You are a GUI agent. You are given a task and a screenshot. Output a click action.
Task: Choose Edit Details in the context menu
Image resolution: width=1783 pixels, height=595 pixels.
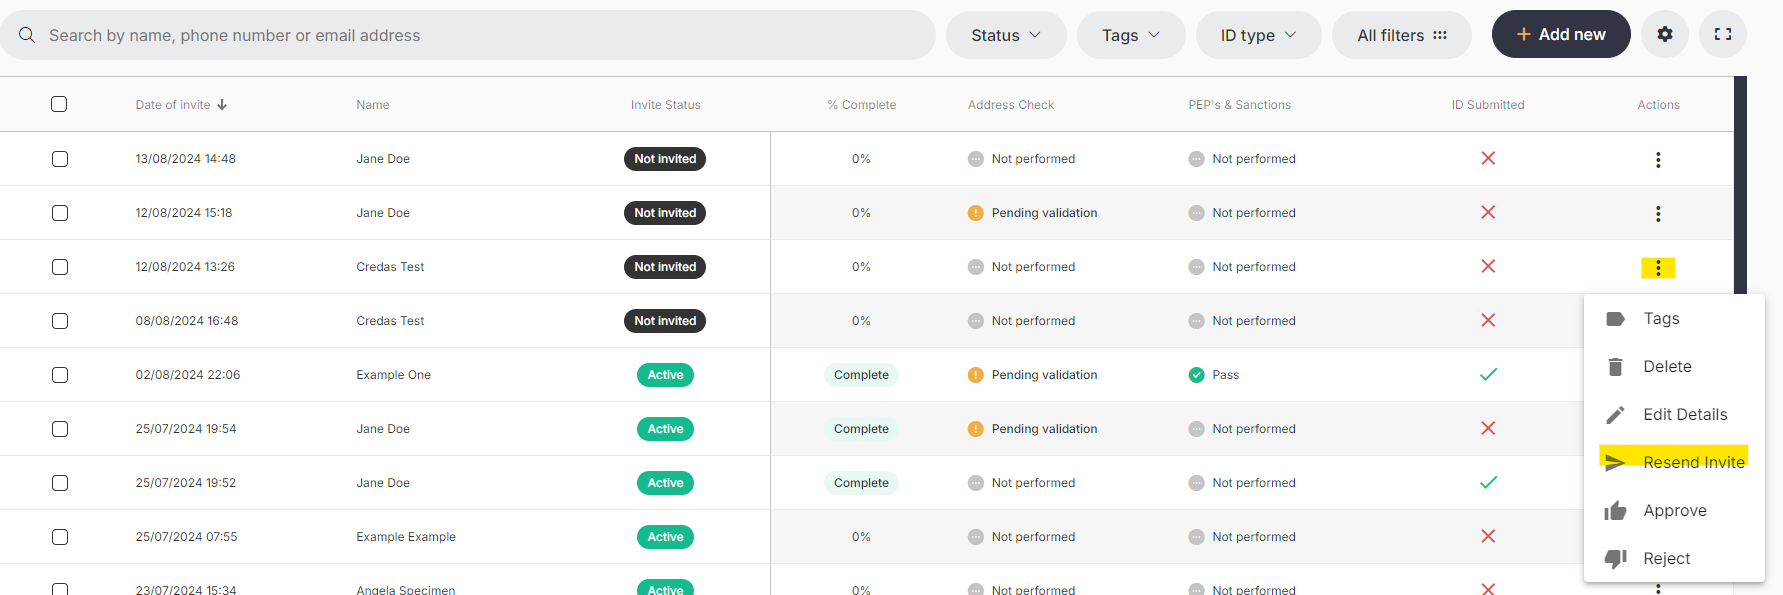pos(1674,415)
